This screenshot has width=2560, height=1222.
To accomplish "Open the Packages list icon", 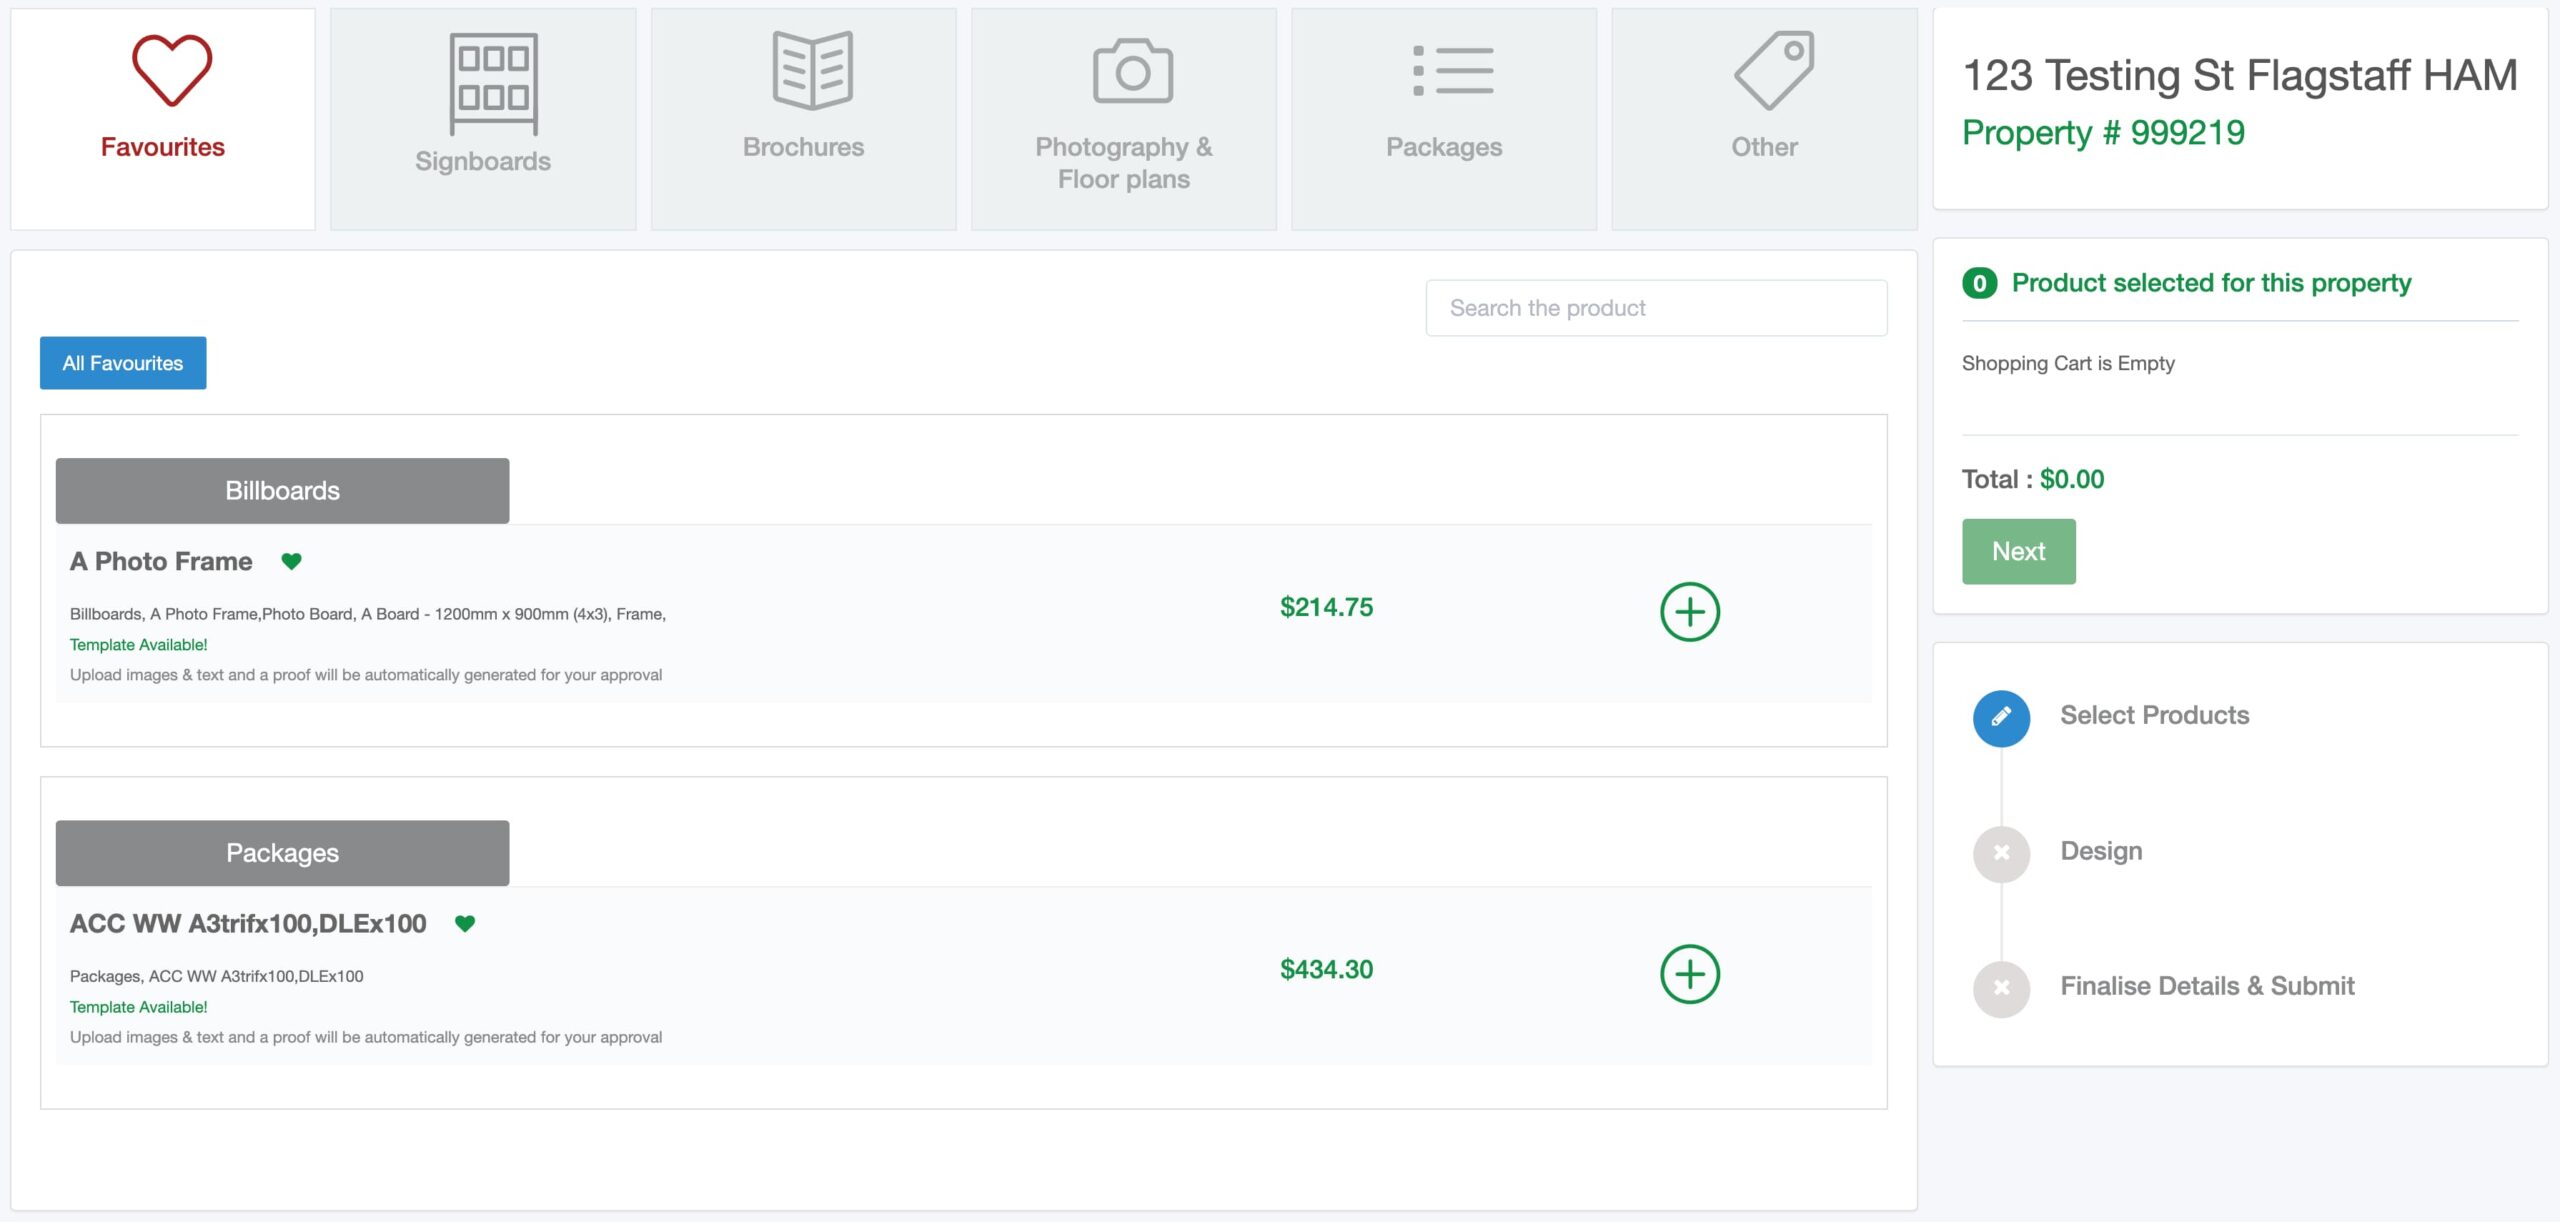I will (x=1452, y=70).
